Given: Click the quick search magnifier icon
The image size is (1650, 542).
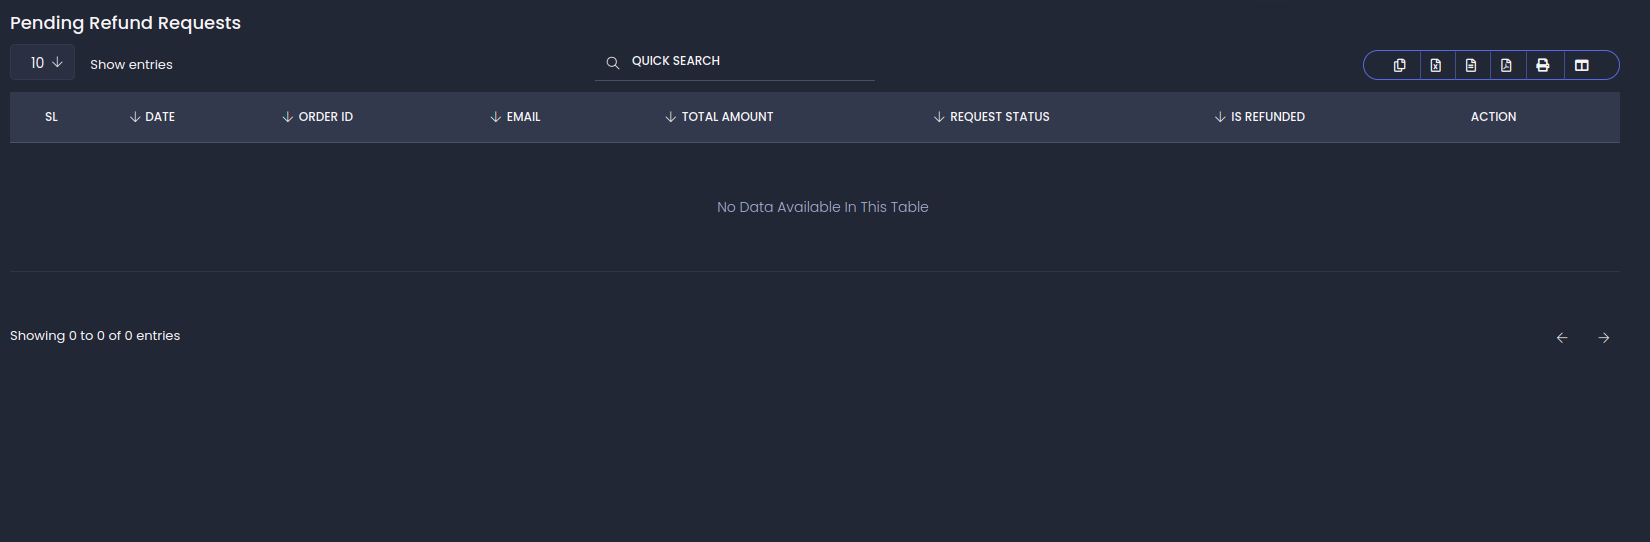Looking at the screenshot, I should point(613,63).
